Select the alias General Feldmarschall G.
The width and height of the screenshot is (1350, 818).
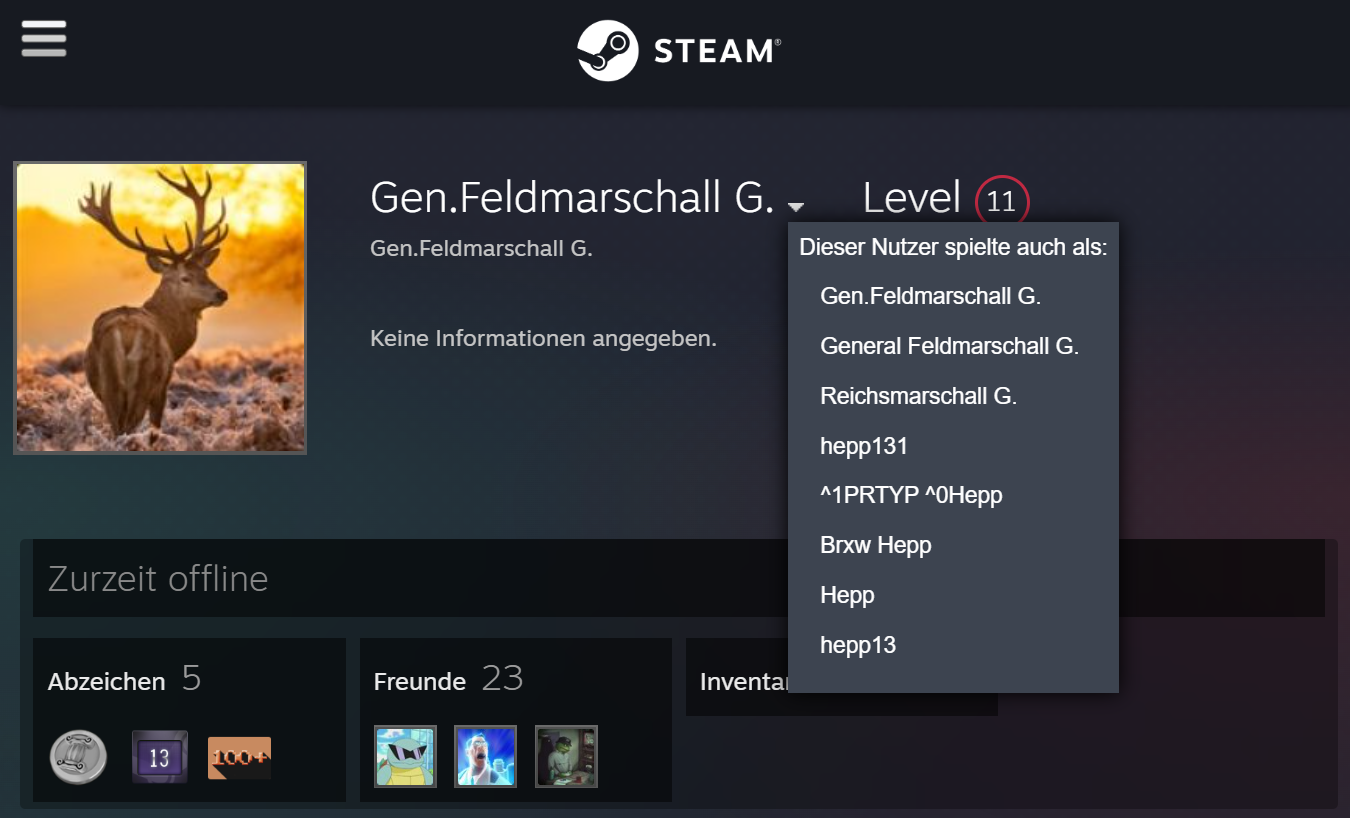(x=950, y=346)
